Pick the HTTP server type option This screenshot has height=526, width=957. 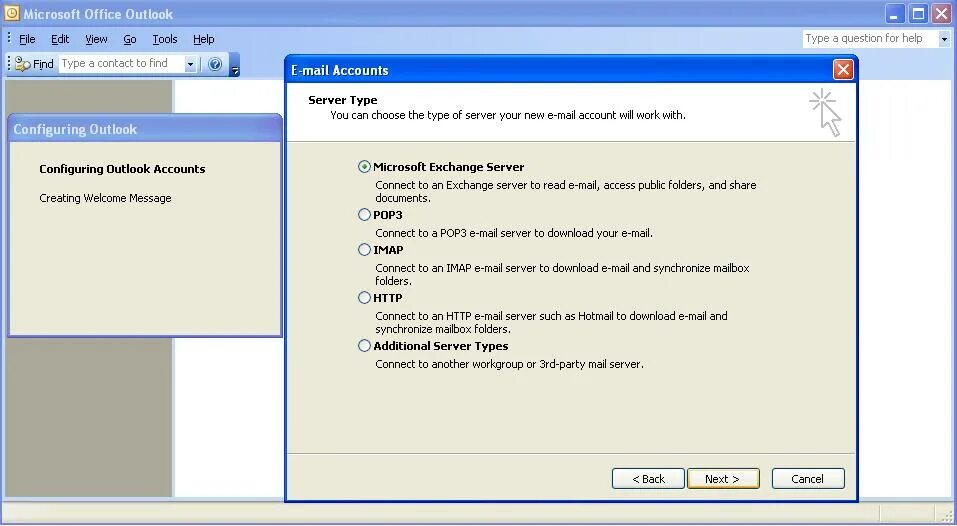364,298
